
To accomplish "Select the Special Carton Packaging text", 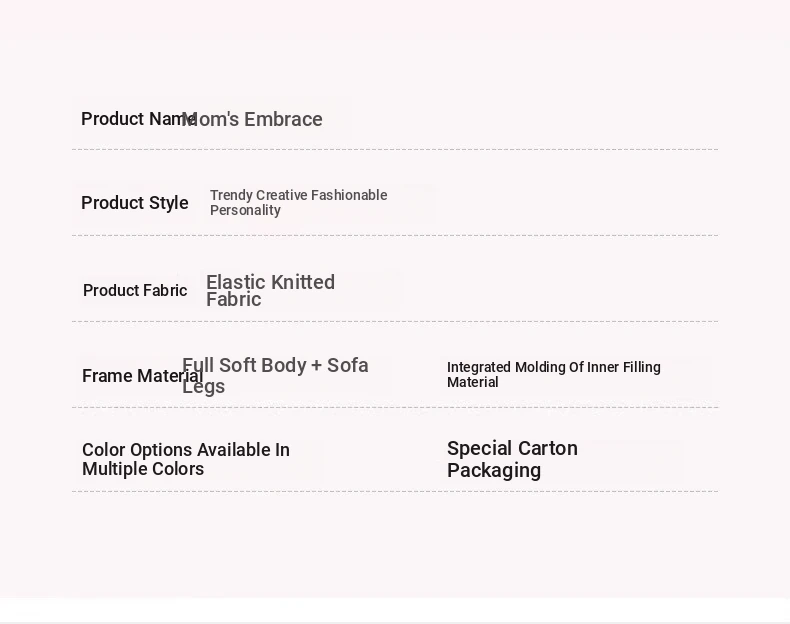I will point(512,459).
